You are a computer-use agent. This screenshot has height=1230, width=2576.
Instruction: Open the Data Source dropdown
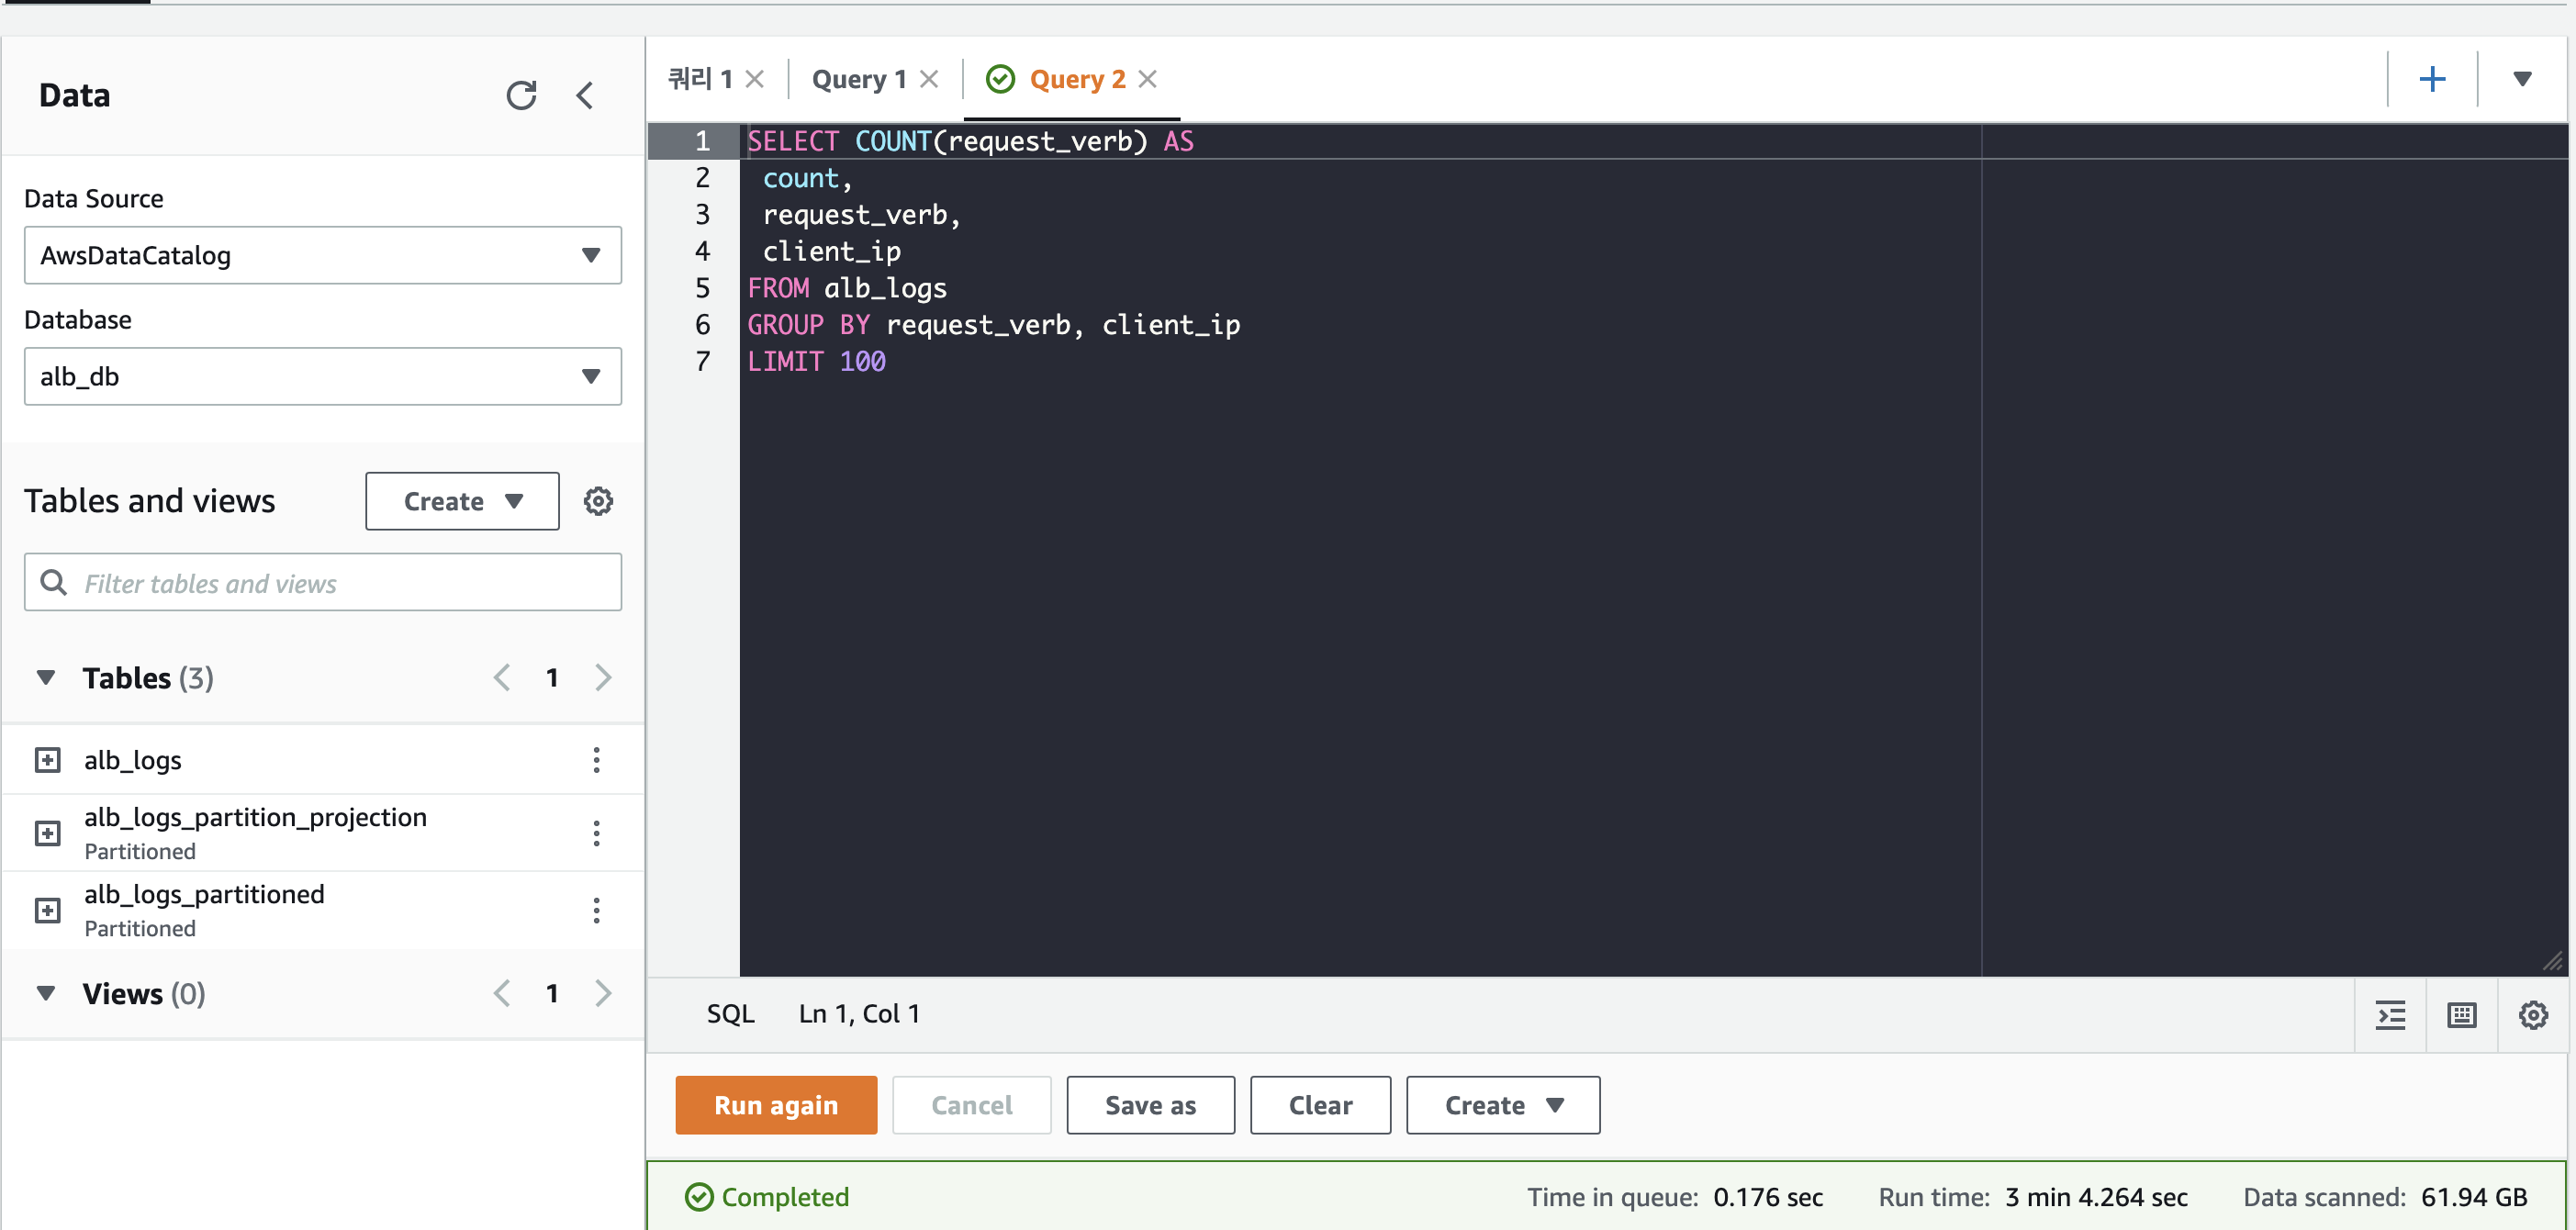click(x=322, y=255)
